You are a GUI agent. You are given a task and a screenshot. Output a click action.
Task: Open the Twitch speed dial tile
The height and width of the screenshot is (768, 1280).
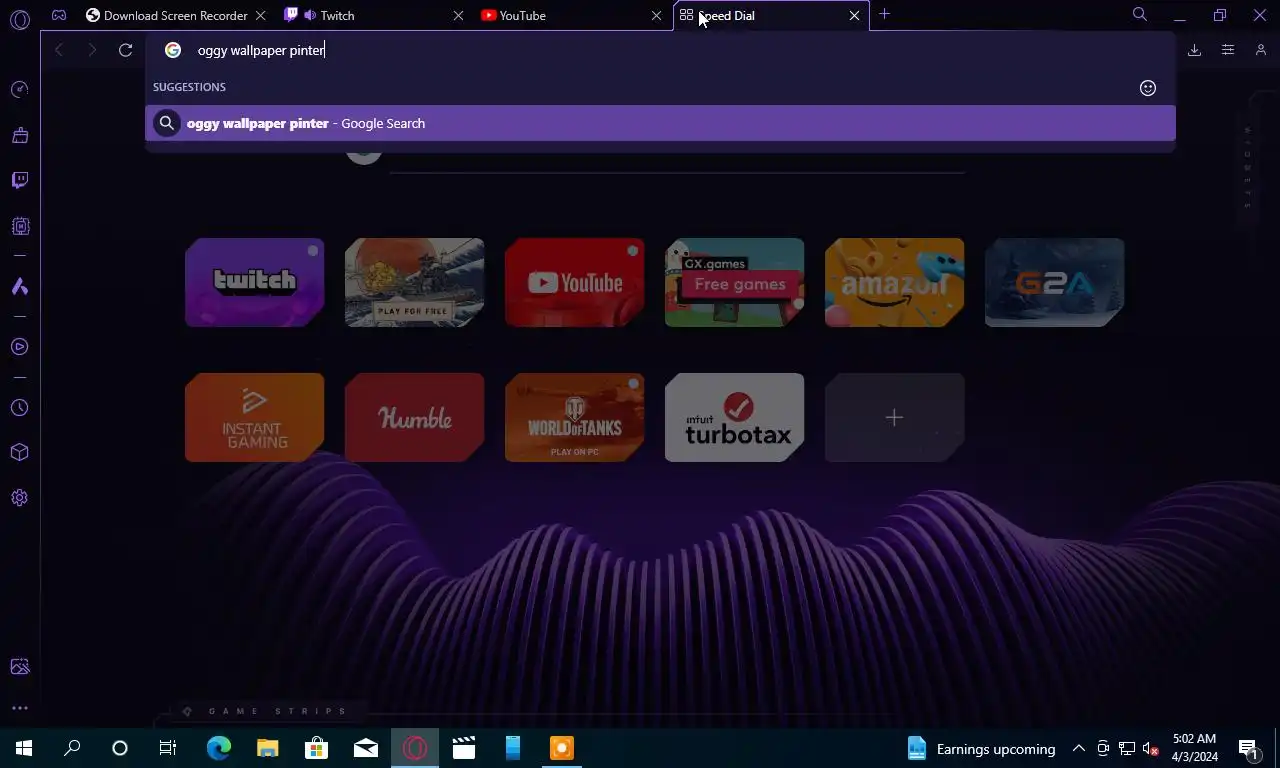(x=255, y=282)
